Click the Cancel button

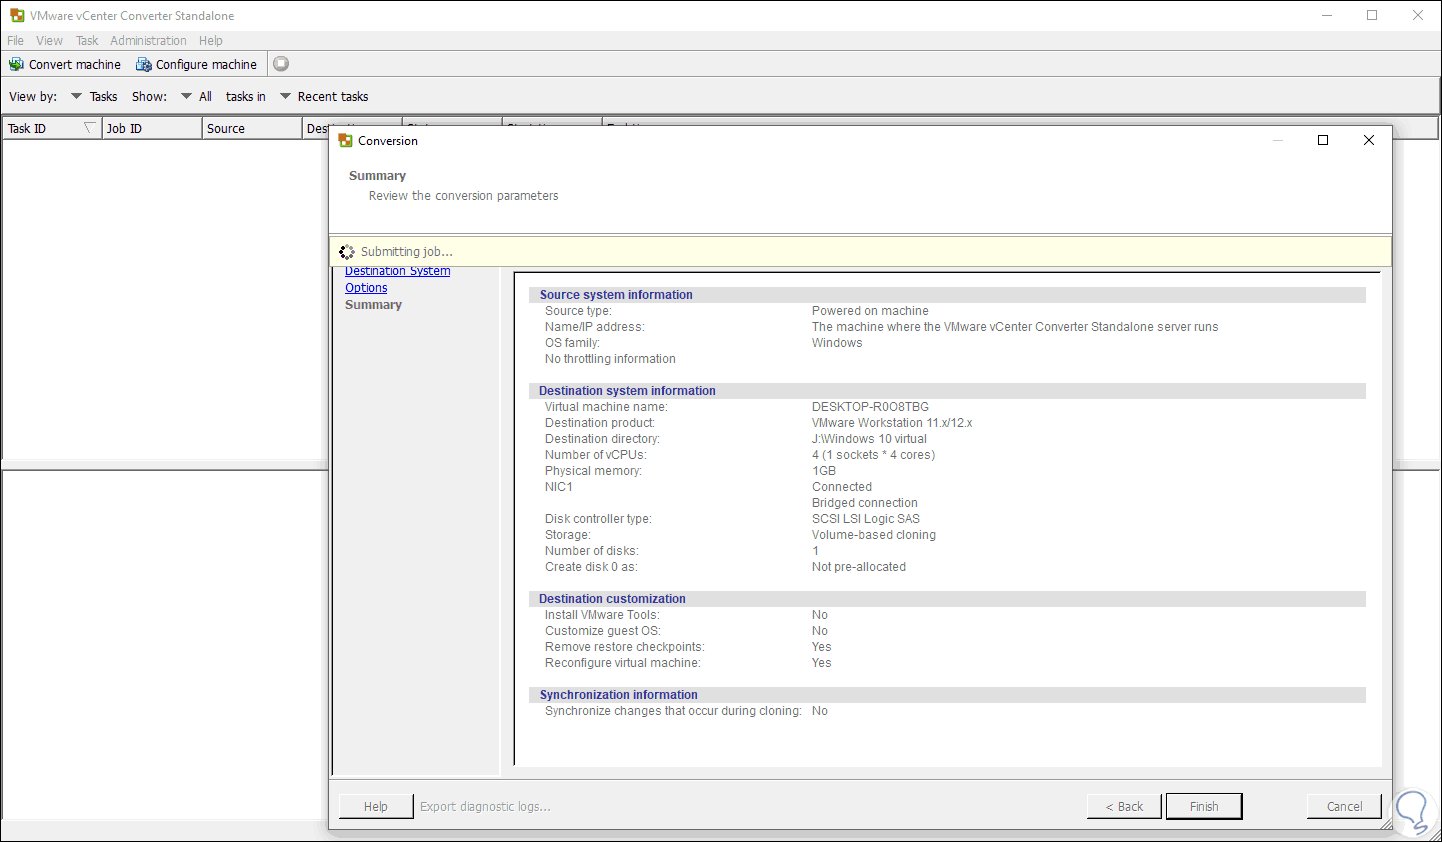[x=1344, y=807]
